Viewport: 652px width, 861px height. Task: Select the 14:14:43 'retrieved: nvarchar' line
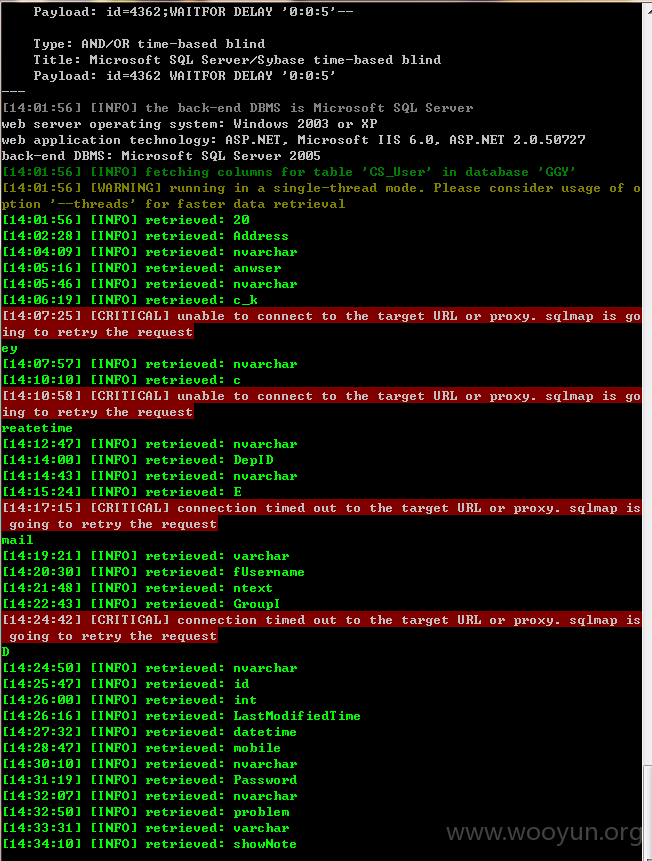point(149,476)
